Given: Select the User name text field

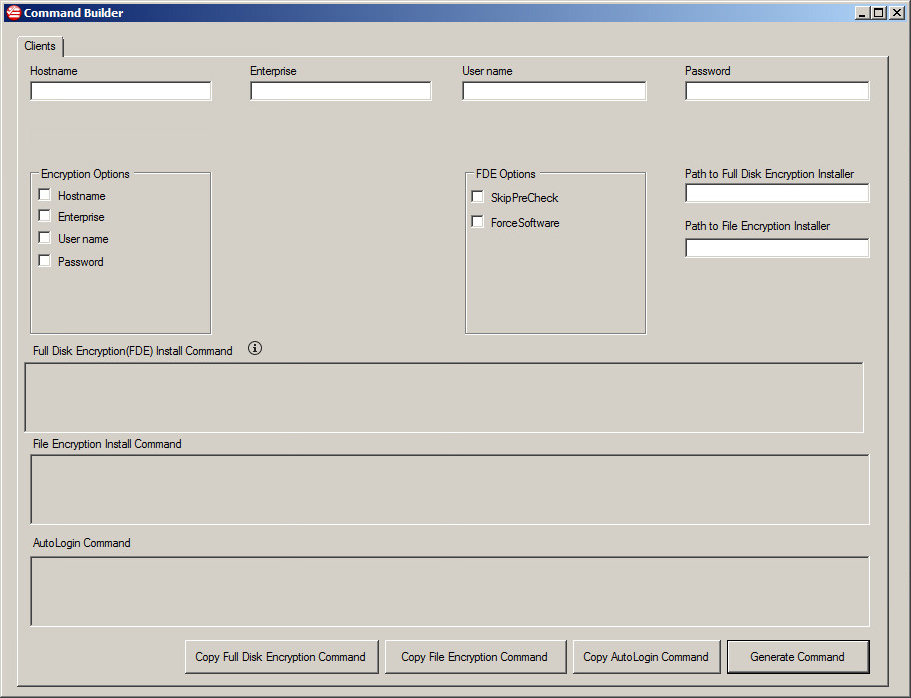Looking at the screenshot, I should click(554, 91).
